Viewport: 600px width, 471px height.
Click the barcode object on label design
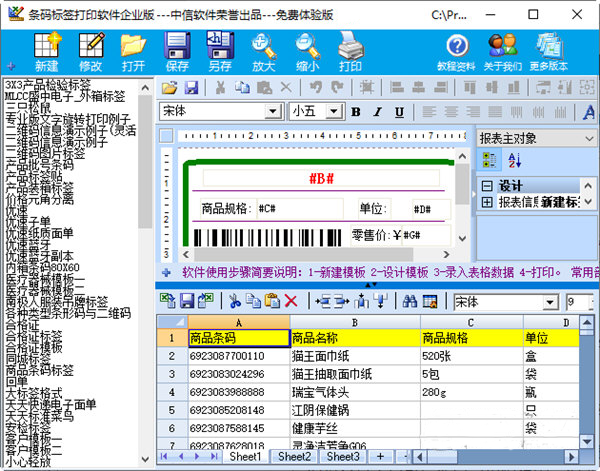(x=267, y=237)
